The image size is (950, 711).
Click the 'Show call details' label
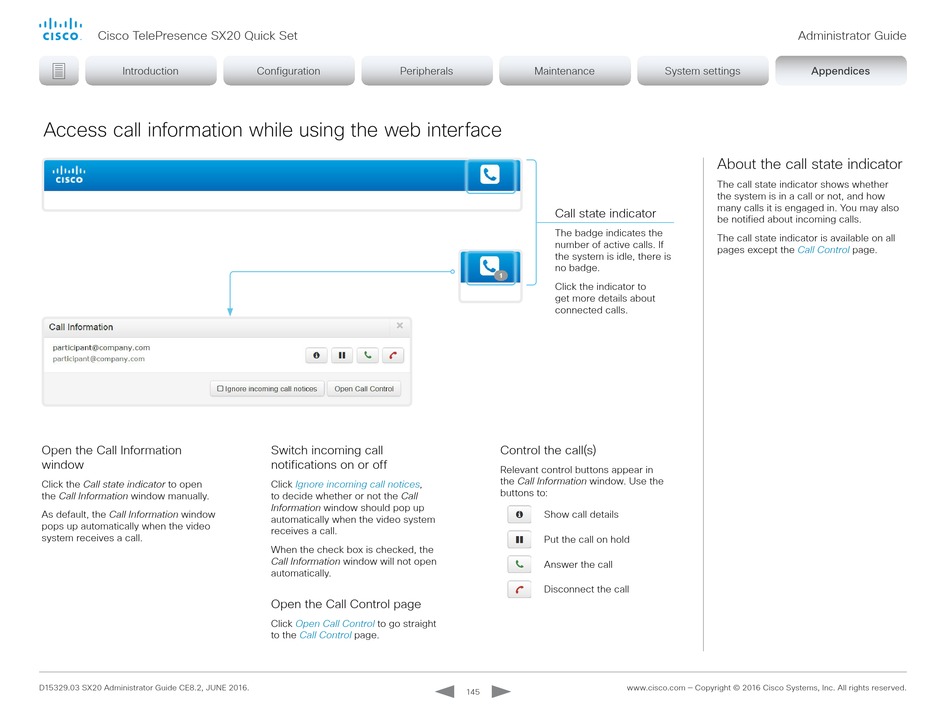(581, 514)
